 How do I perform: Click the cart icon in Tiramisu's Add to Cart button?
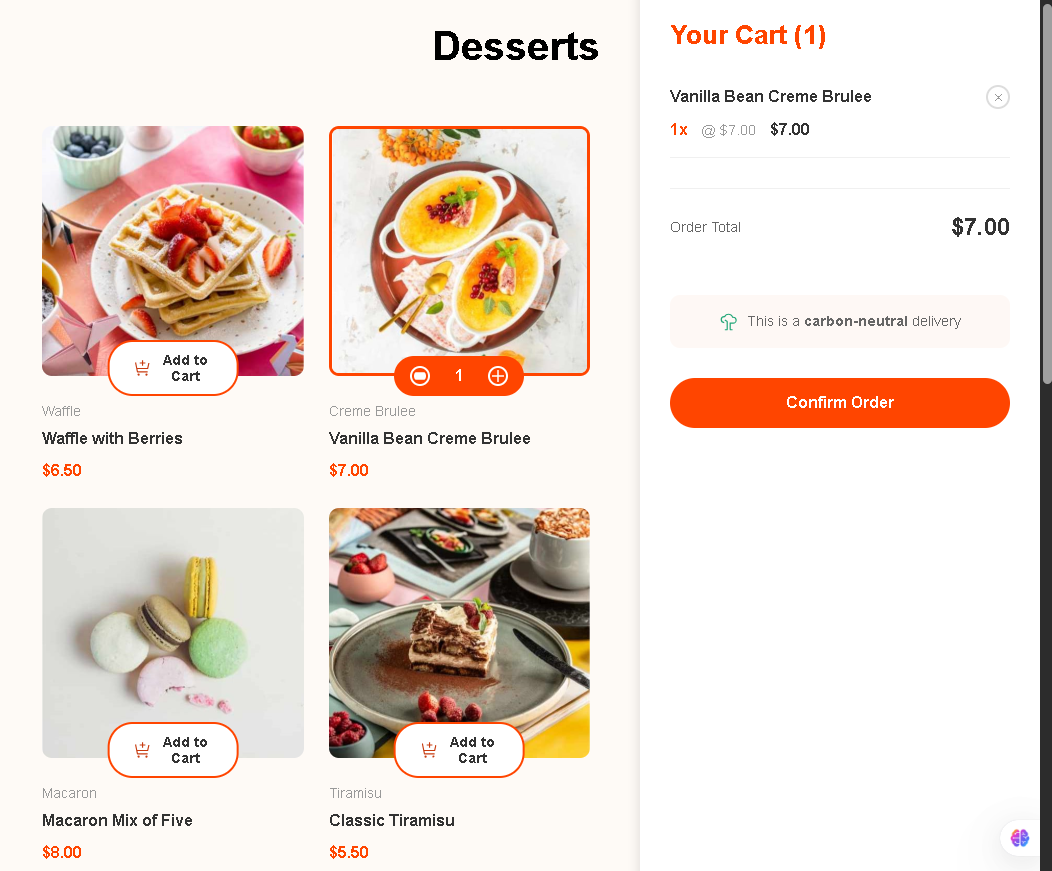click(429, 750)
